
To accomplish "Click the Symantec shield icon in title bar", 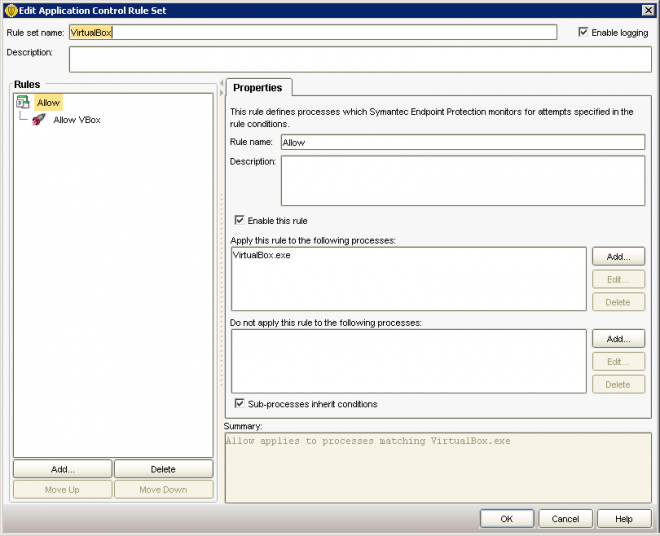I will point(11,11).
